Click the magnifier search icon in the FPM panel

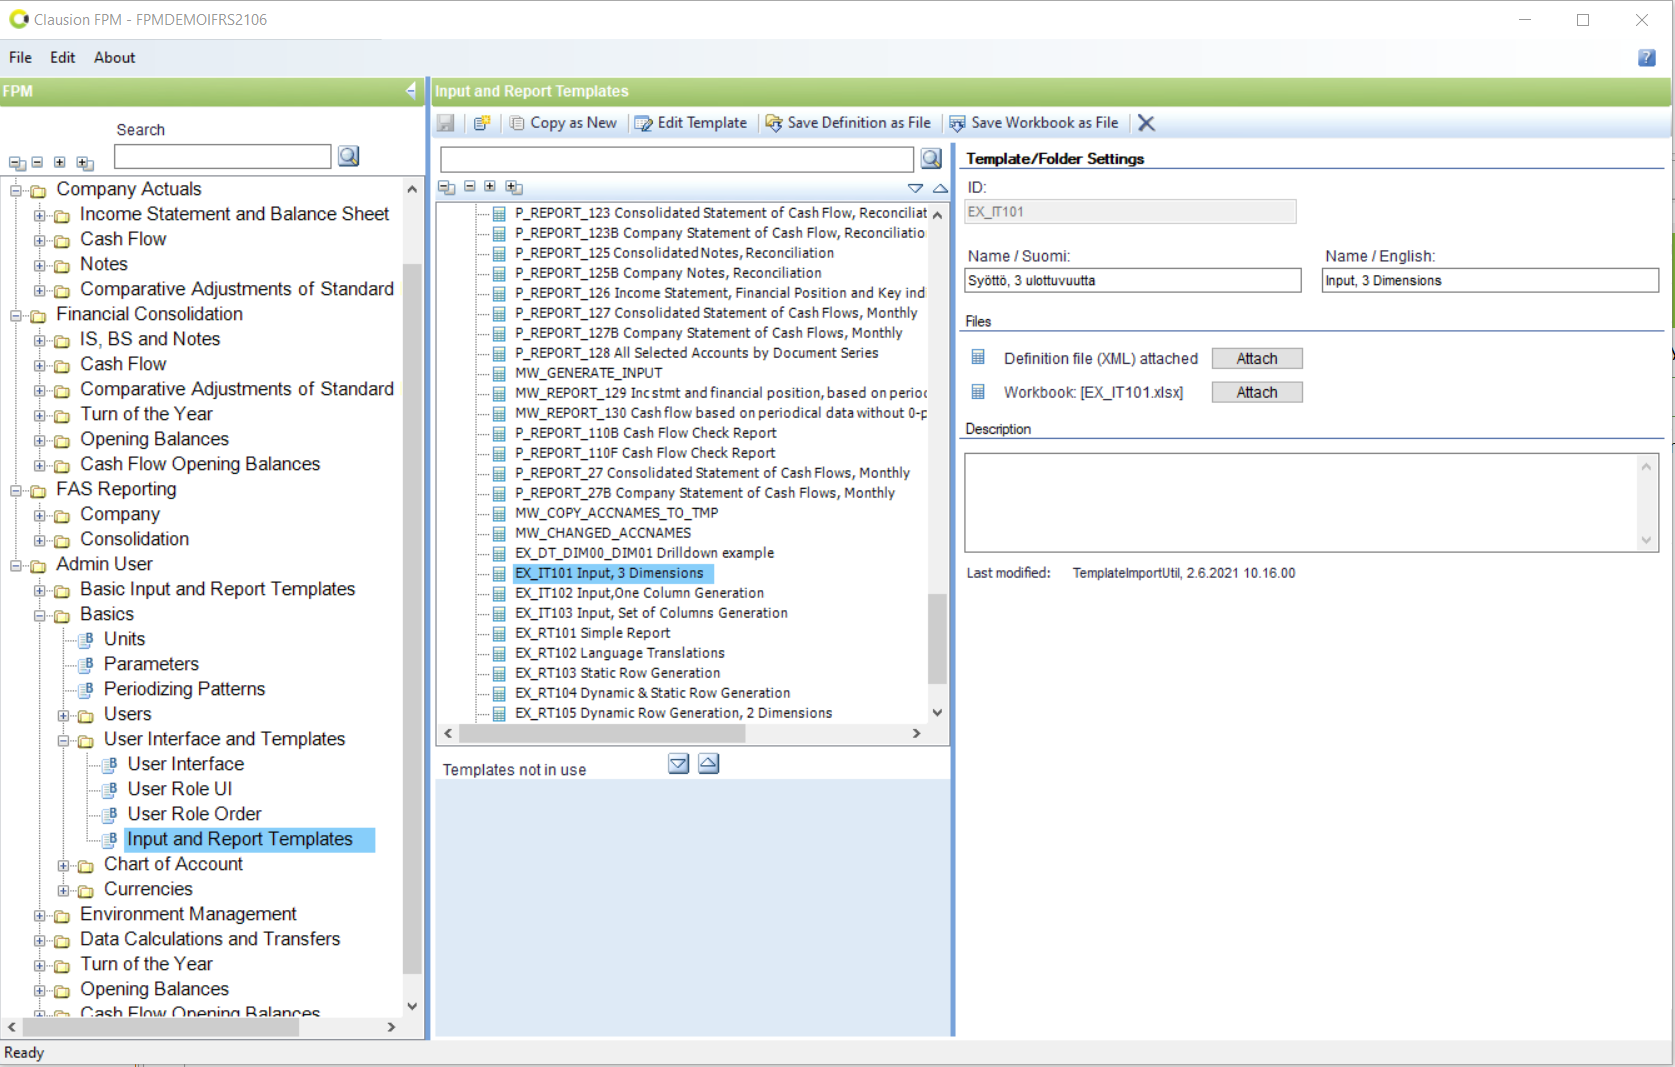point(348,156)
